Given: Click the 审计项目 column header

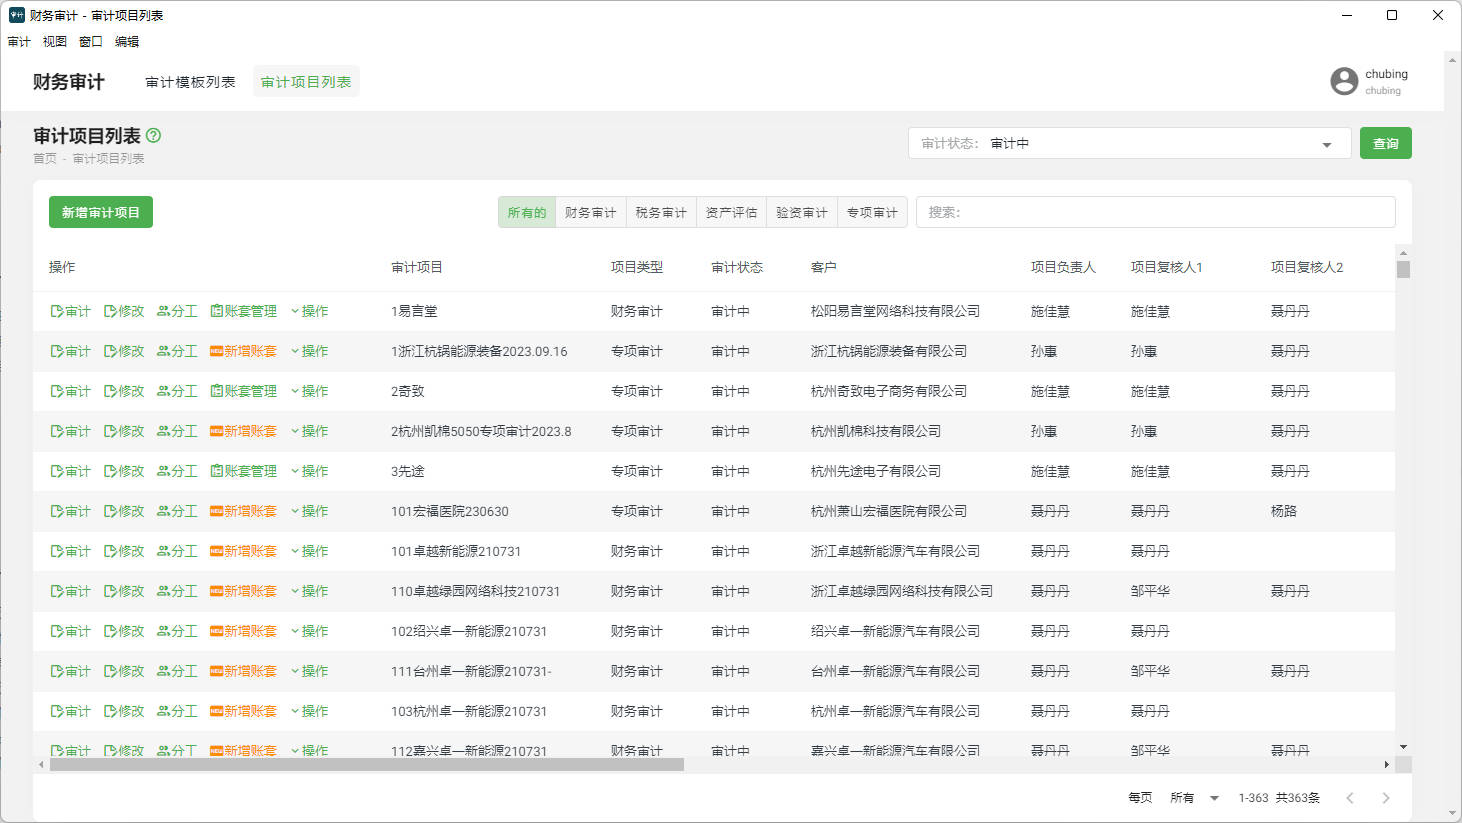Looking at the screenshot, I should coord(417,267).
